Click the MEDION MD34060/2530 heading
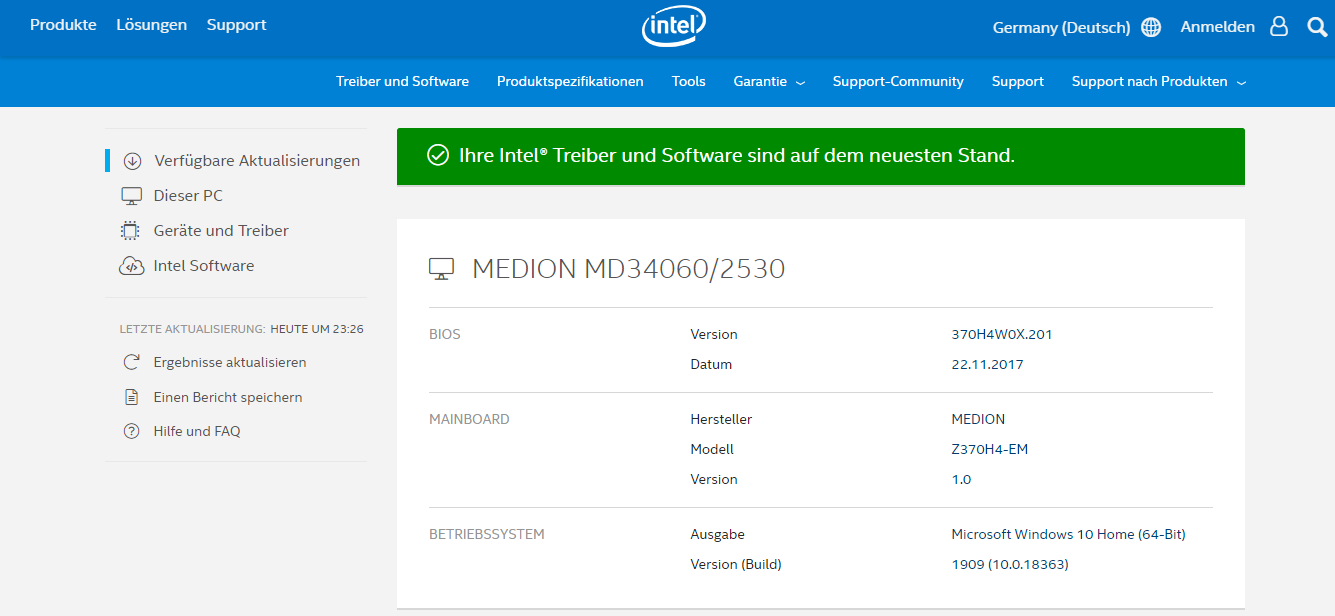 [x=628, y=269]
